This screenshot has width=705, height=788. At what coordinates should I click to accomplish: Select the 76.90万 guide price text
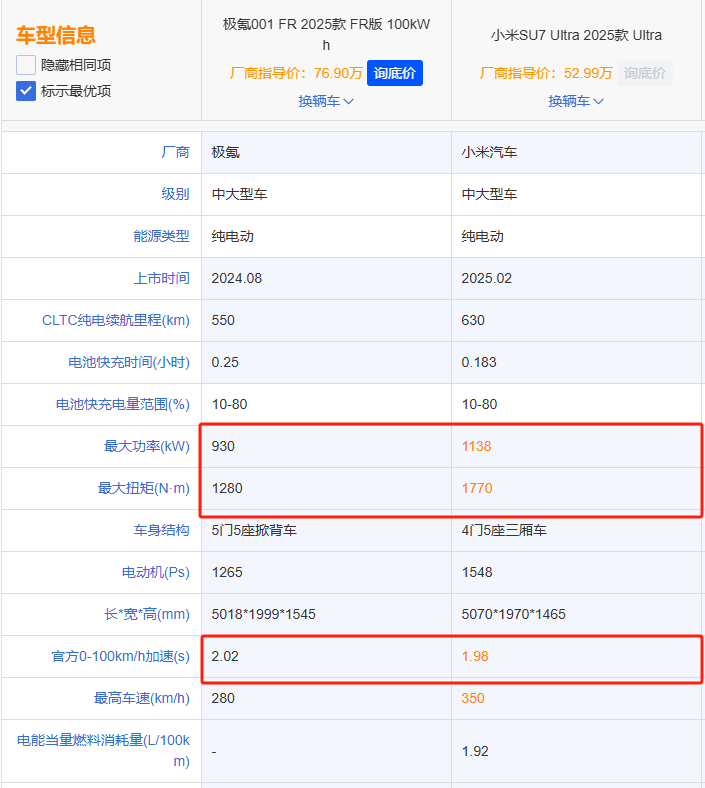338,73
